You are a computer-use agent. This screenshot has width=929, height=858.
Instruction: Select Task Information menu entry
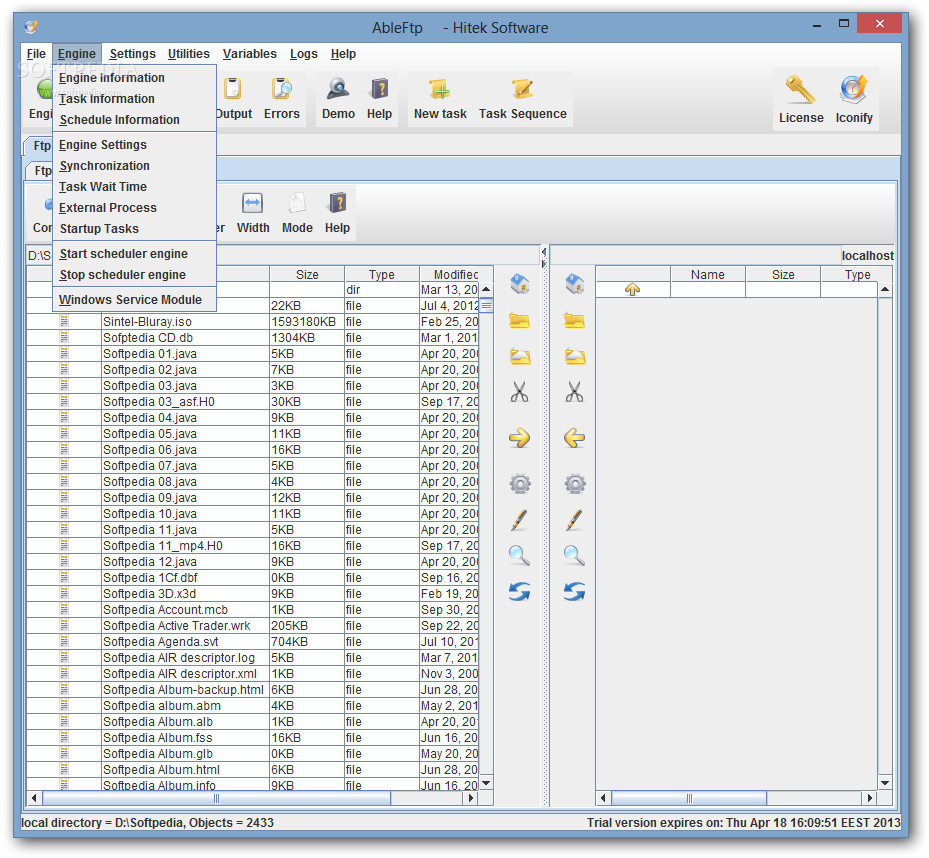pos(134,99)
